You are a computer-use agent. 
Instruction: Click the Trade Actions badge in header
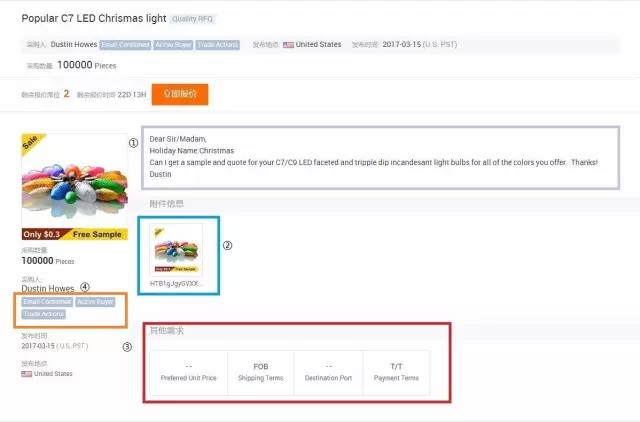[x=217, y=45]
